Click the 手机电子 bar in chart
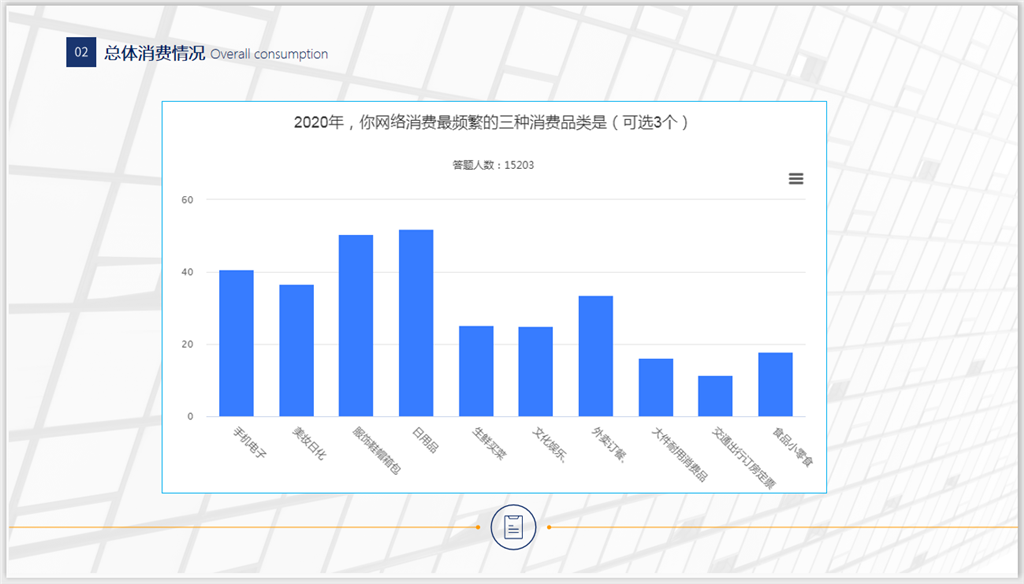 pyautogui.click(x=236, y=343)
